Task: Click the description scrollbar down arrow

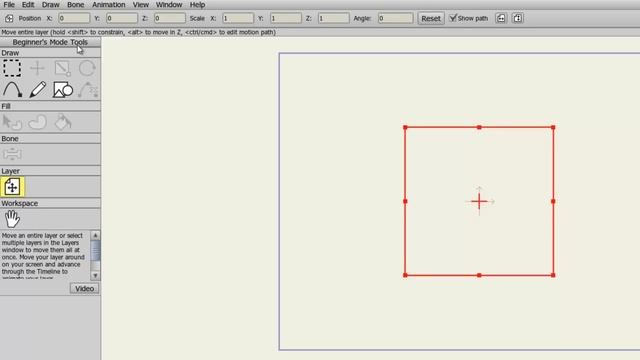Action: (95, 276)
